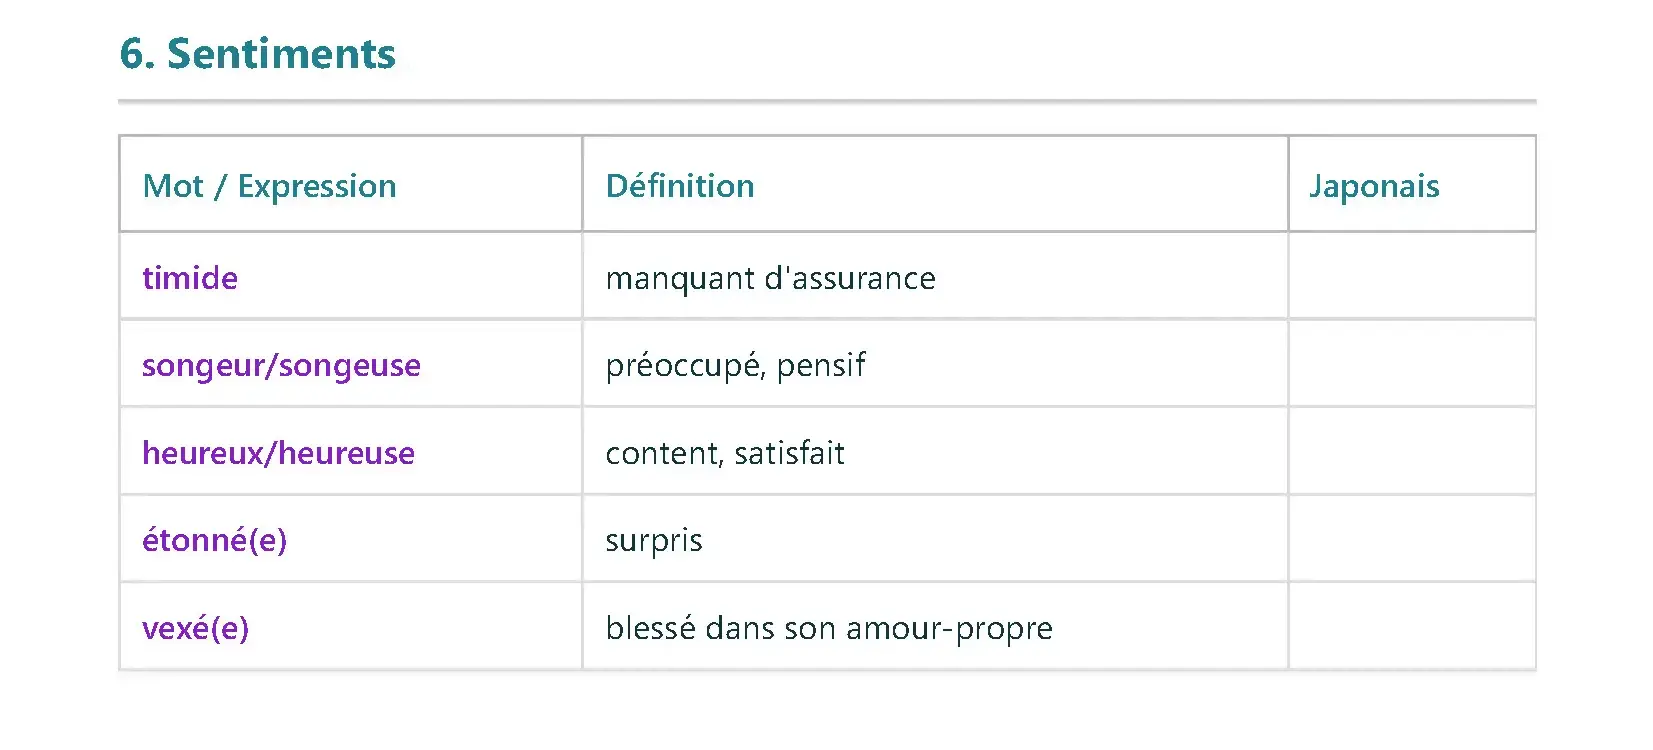
Task: Click the empty Japonais cell for "heureux/heureuse"
Action: 1411,452
